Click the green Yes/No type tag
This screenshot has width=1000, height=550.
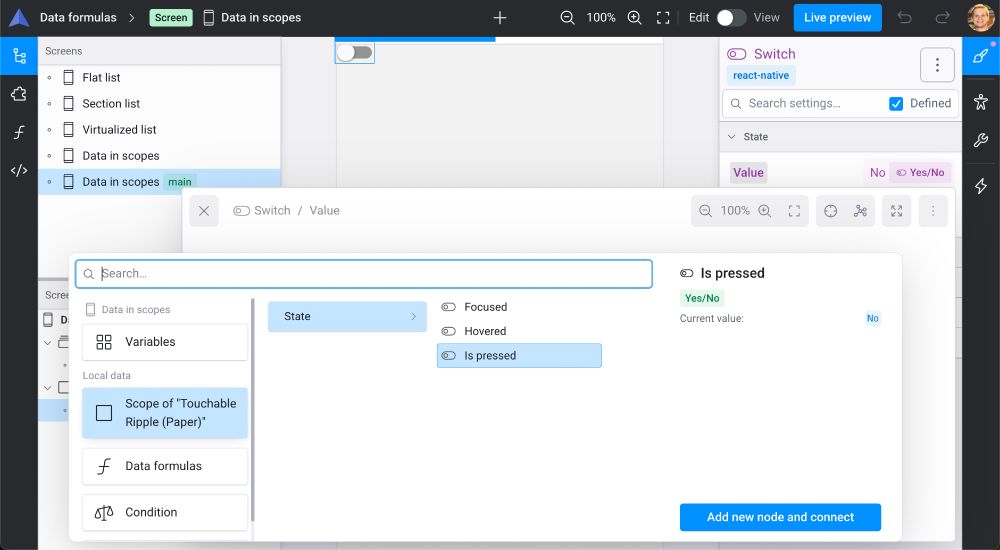(702, 298)
